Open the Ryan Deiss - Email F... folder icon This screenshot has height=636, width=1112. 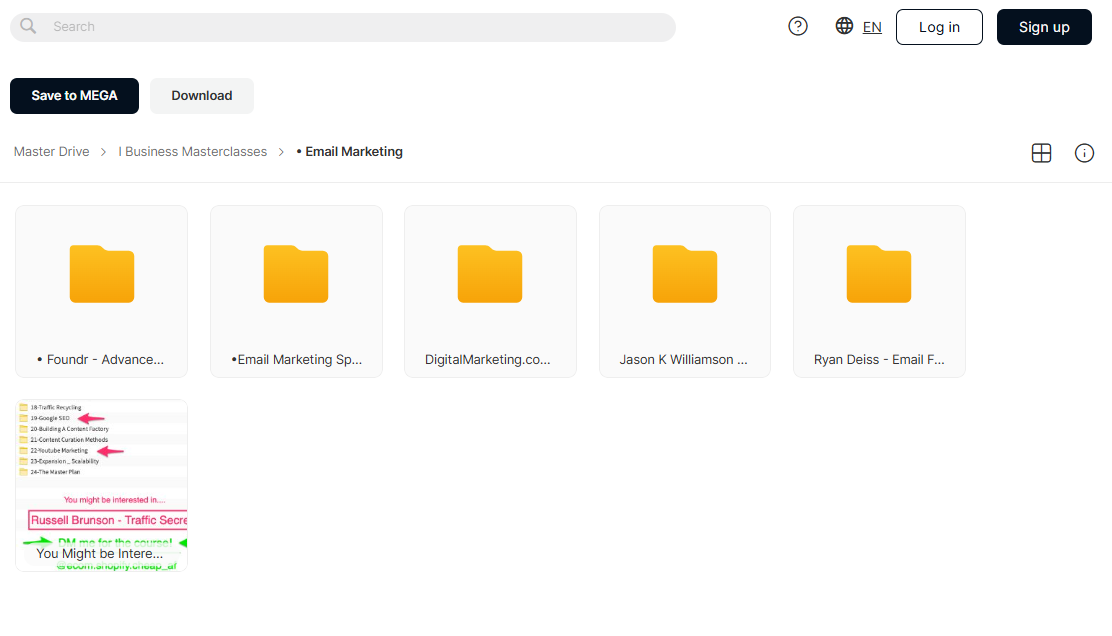pos(879,274)
